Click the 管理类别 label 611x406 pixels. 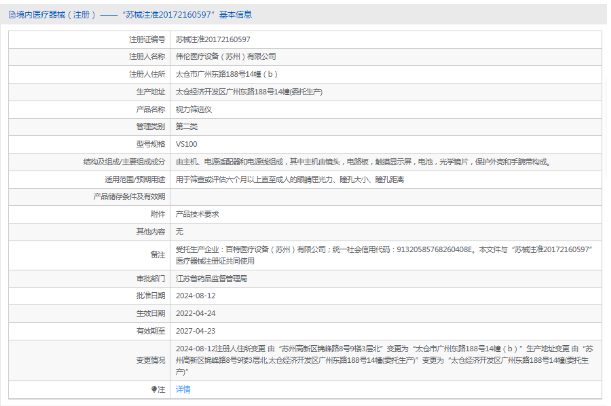click(150, 127)
